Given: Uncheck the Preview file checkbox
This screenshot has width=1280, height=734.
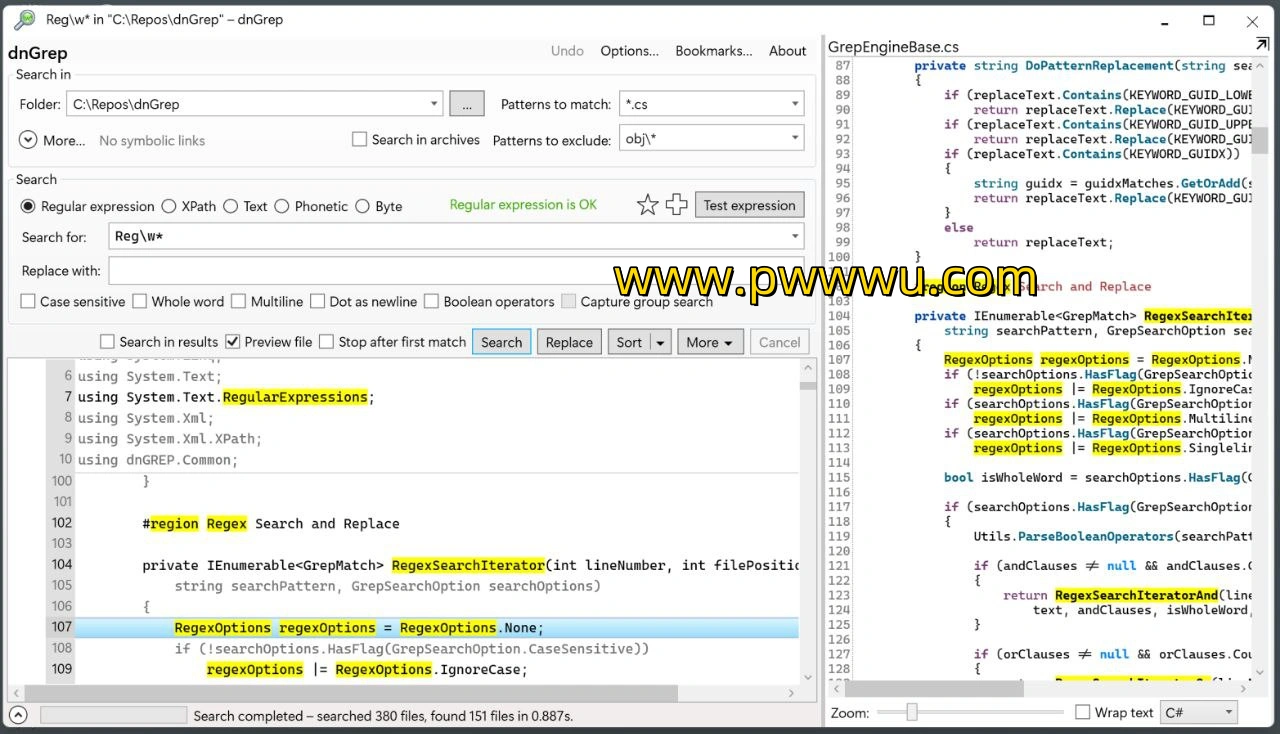Looking at the screenshot, I should click(x=233, y=342).
